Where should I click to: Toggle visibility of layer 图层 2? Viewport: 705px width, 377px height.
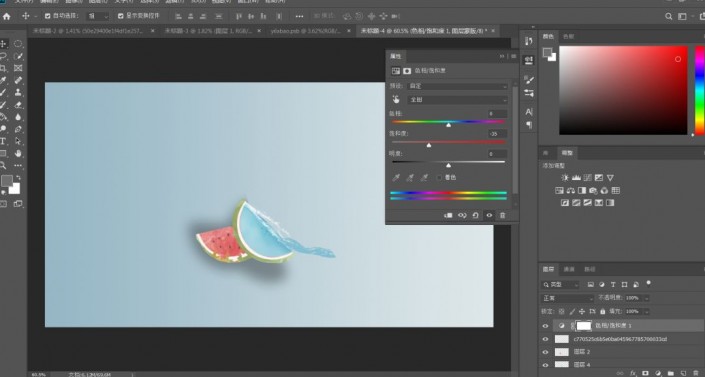tap(545, 352)
